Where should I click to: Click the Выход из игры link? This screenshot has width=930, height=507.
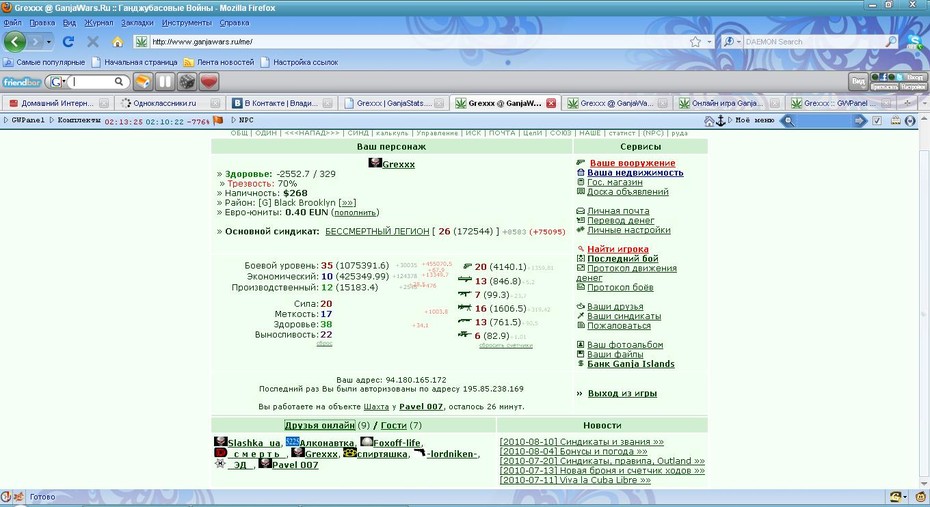pos(622,393)
